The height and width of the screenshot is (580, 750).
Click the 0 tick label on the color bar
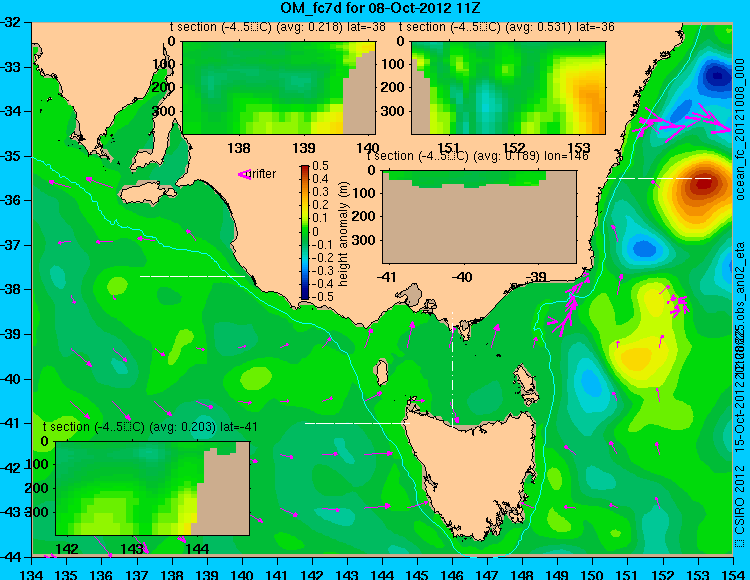click(316, 231)
